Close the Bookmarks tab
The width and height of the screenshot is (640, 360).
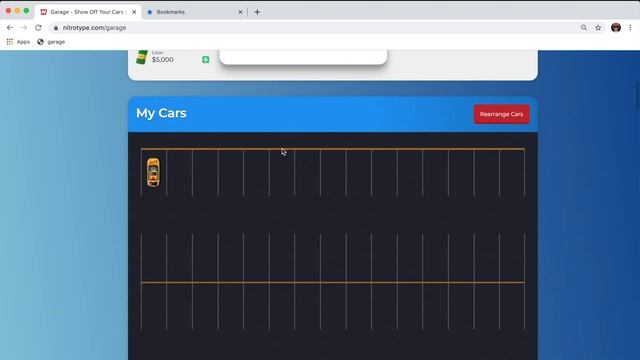pos(240,12)
